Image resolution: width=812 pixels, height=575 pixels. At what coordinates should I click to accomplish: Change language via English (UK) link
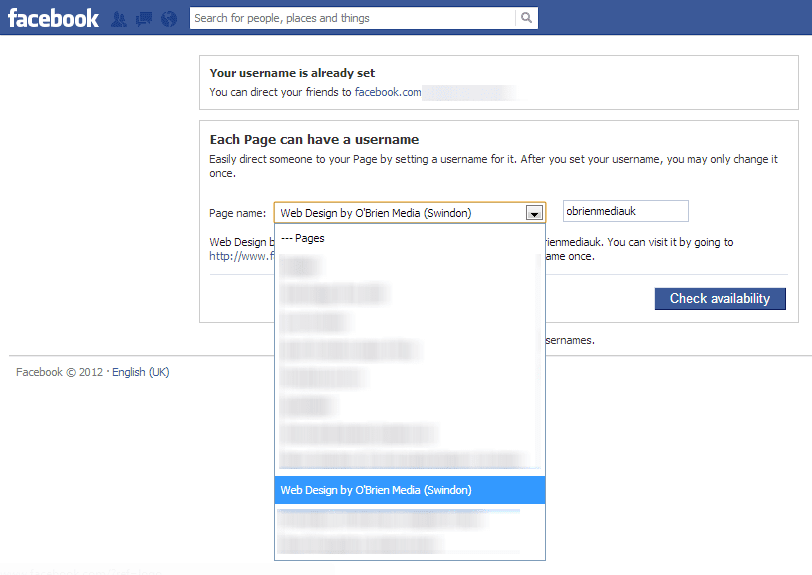point(141,372)
